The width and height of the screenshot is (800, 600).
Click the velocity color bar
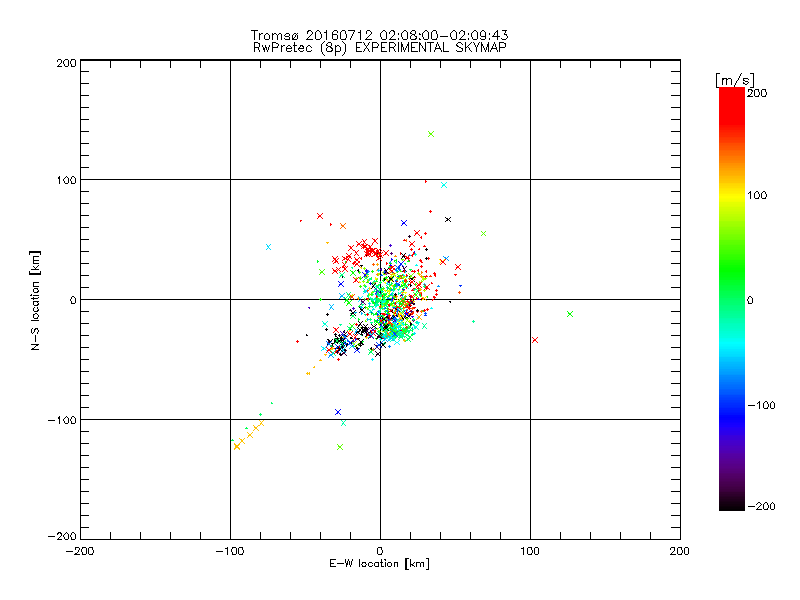(x=732, y=299)
